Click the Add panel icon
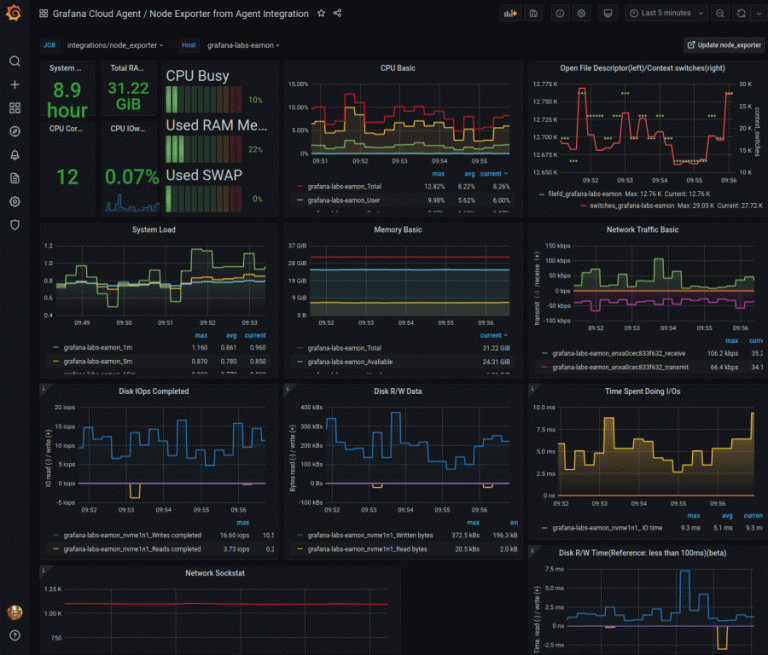This screenshot has width=768, height=655. coord(511,13)
